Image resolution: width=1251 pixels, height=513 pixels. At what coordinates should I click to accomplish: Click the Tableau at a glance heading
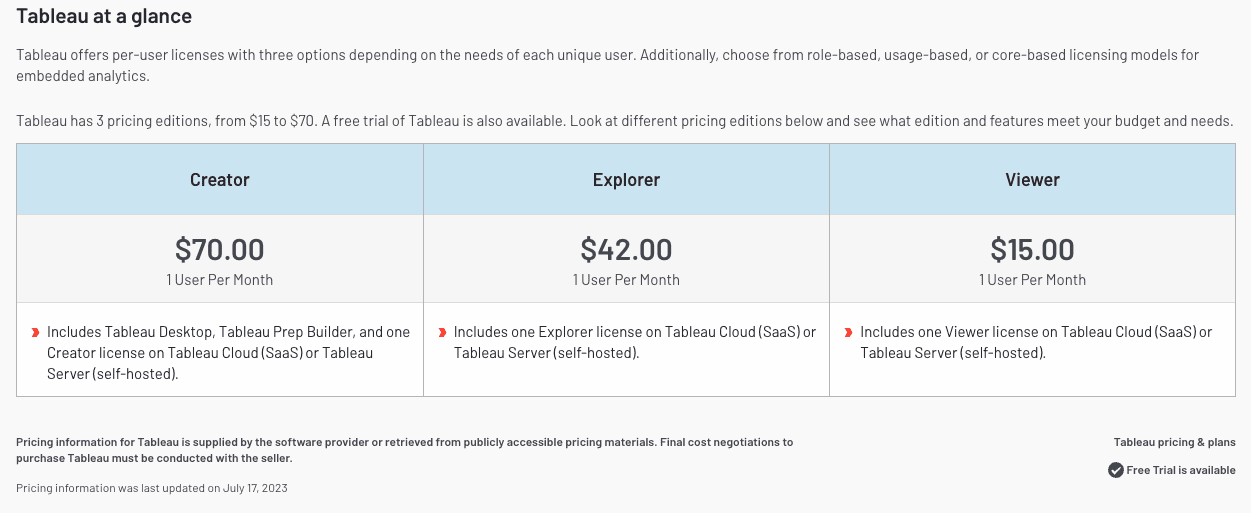pyautogui.click(x=104, y=16)
